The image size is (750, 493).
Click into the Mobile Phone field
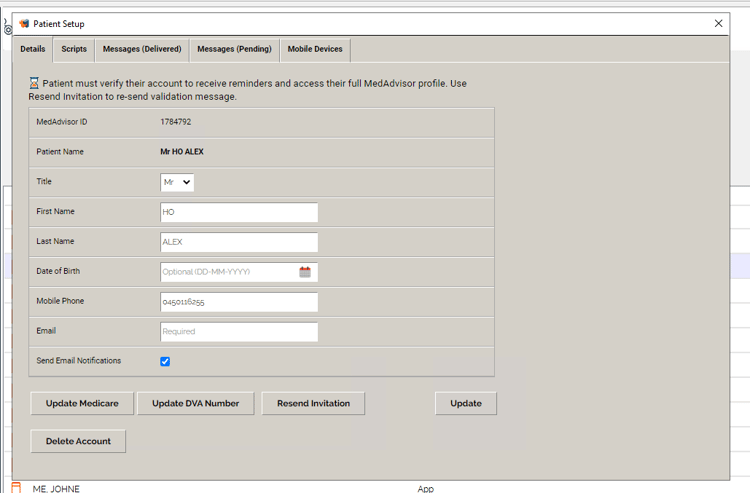coord(238,302)
